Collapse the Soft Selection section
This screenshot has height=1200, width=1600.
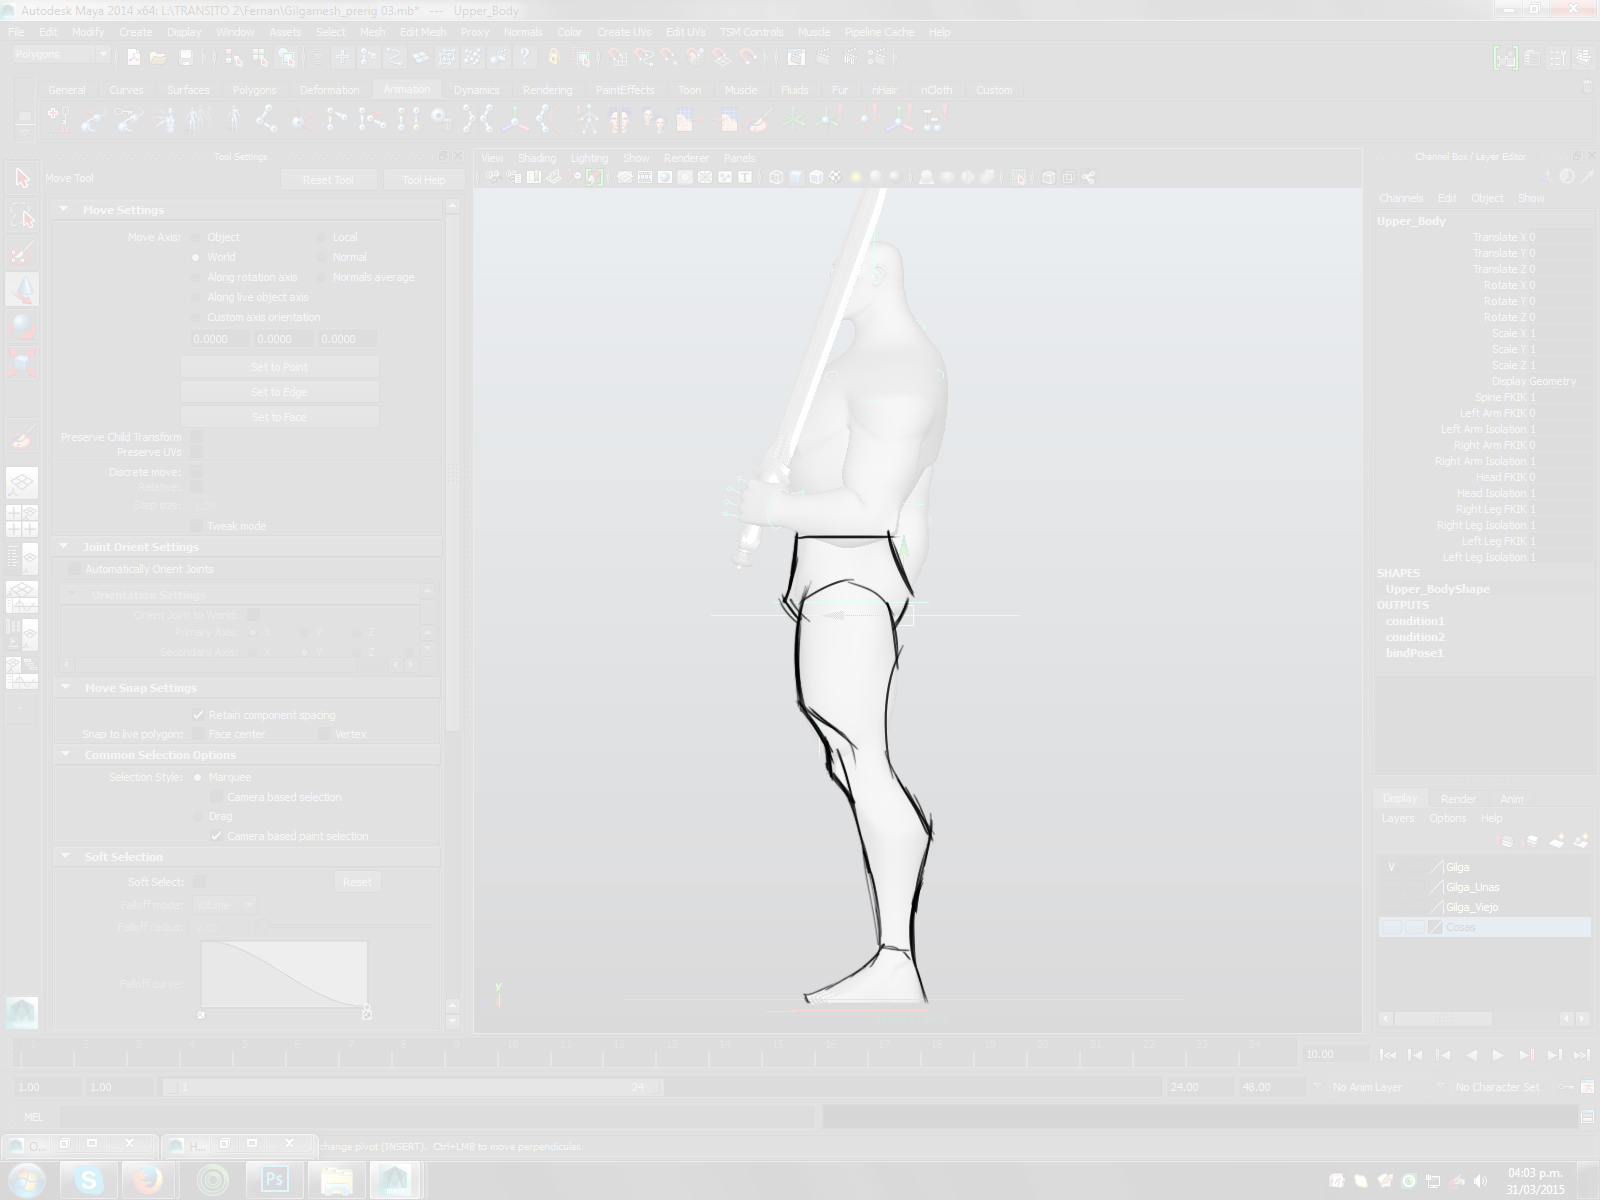coord(66,857)
